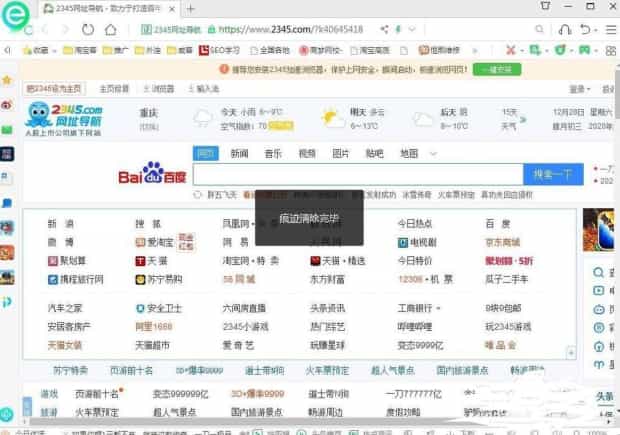This screenshot has width=620, height=435.
Task: Click the sidebar yellow star icon
Action: (7, 80)
